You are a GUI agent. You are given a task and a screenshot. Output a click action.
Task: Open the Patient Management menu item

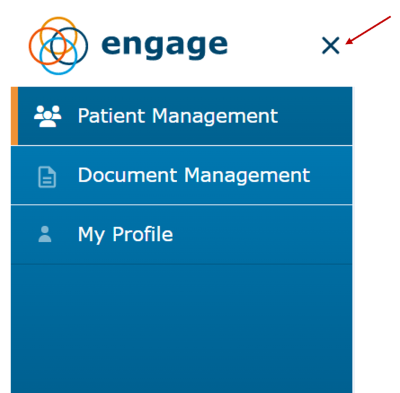tap(182, 116)
